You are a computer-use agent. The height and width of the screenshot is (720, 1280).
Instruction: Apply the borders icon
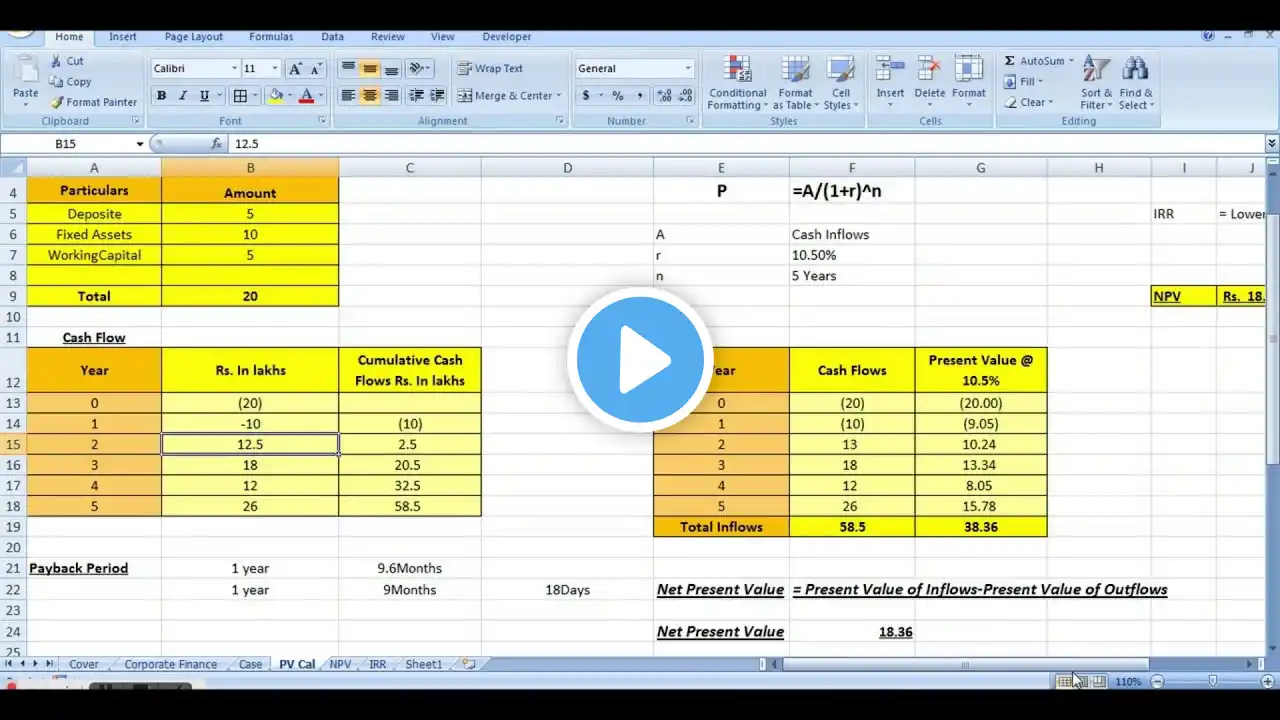tap(240, 96)
